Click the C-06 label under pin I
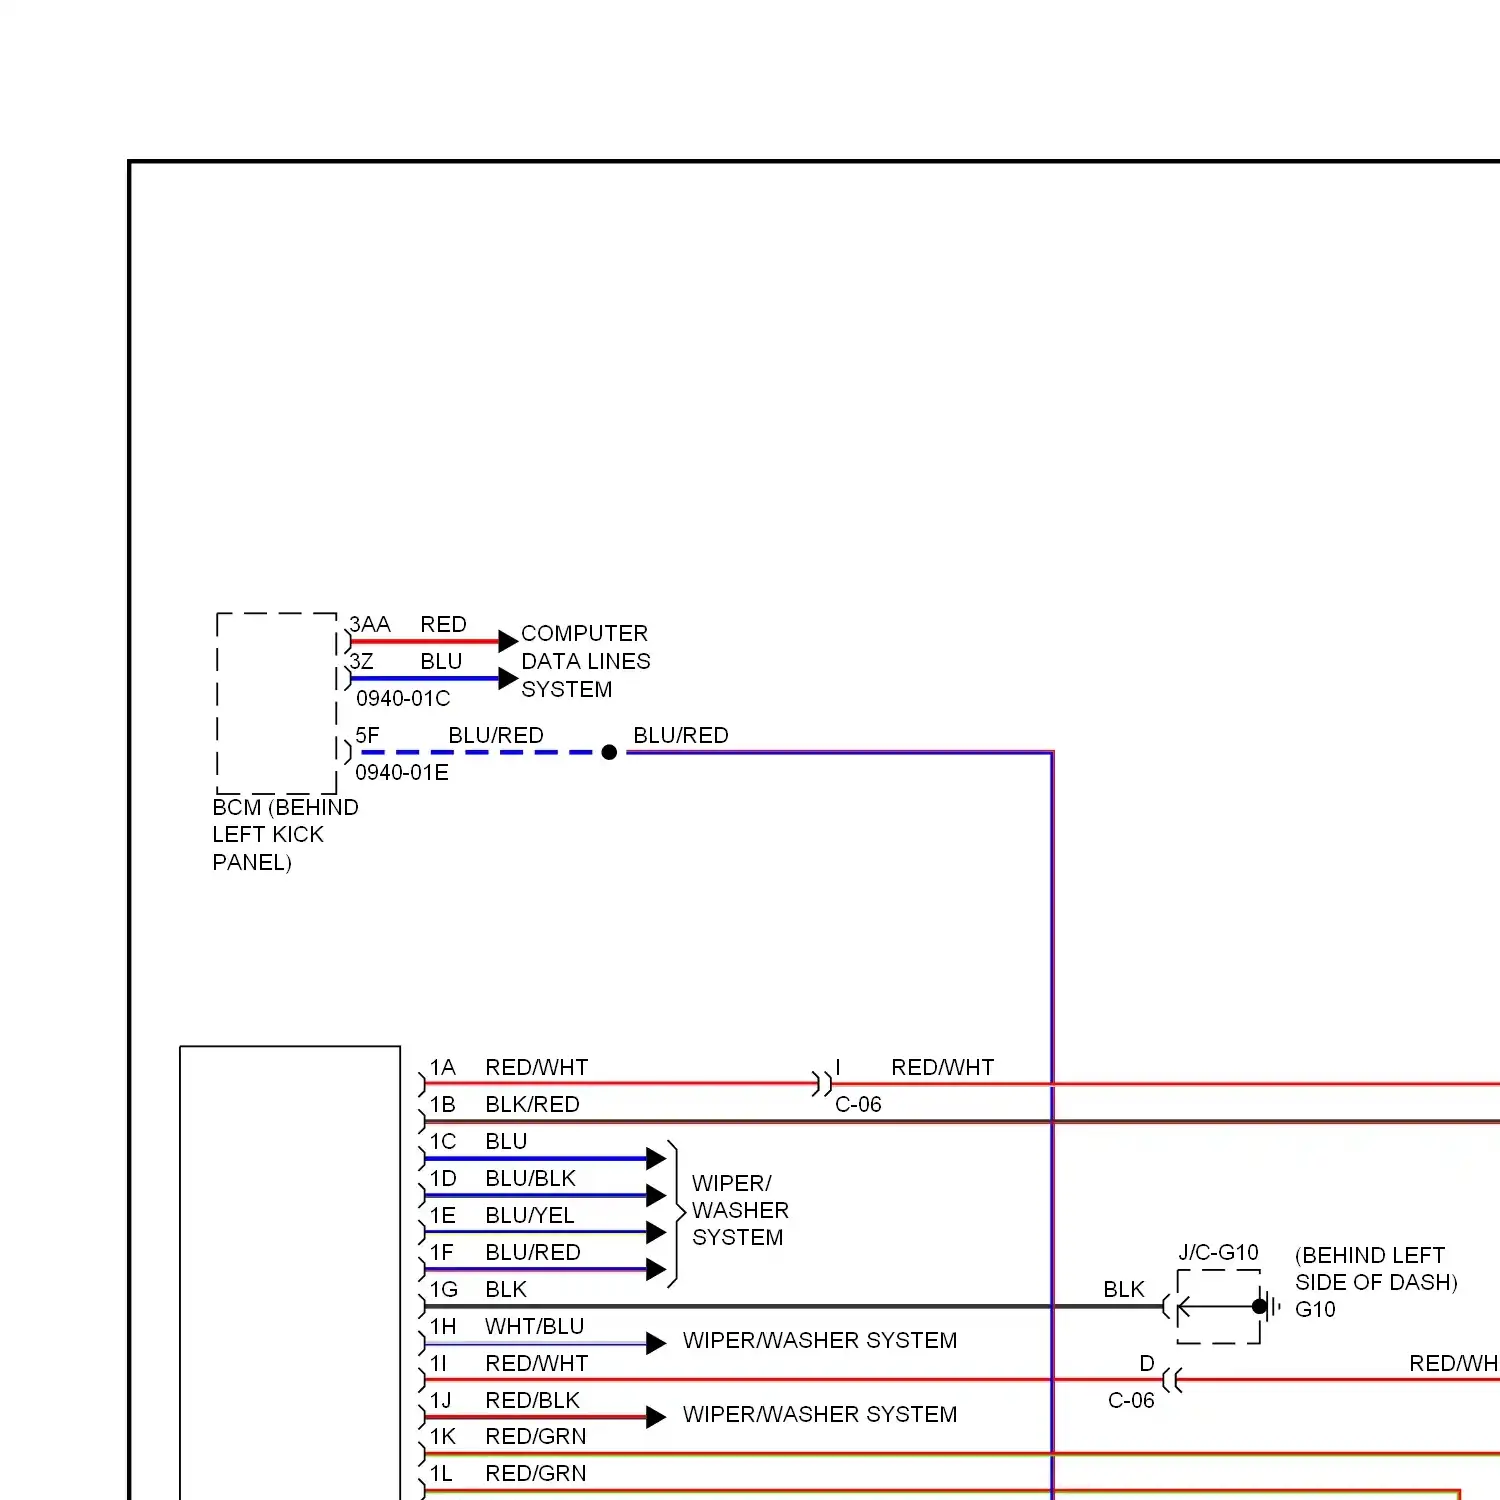Viewport: 1500px width, 1500px height. (858, 1105)
